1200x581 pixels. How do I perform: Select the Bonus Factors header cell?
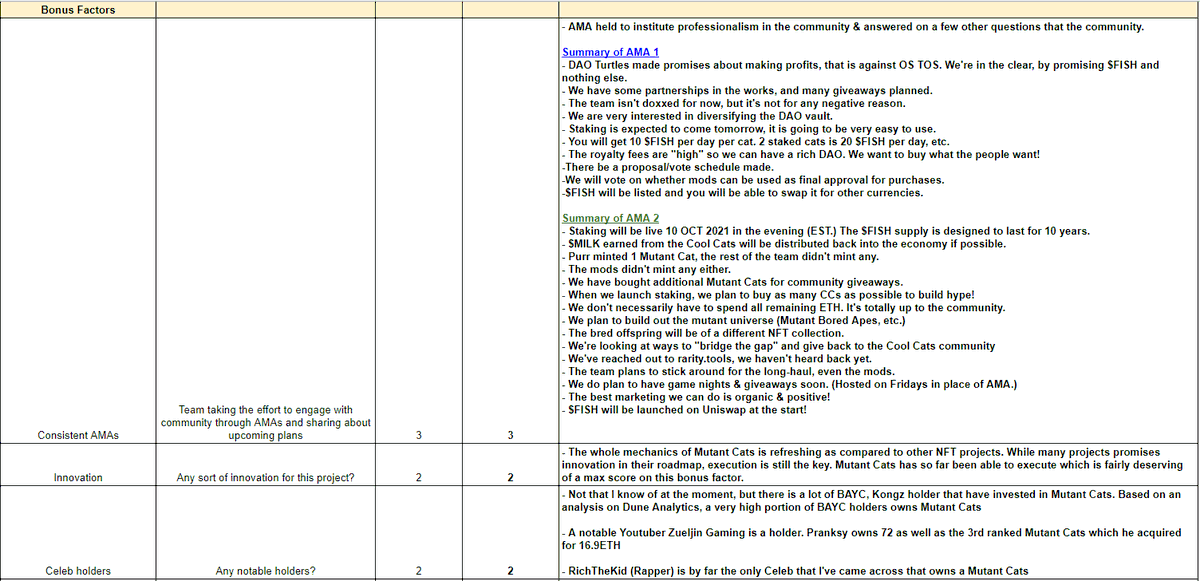click(78, 10)
